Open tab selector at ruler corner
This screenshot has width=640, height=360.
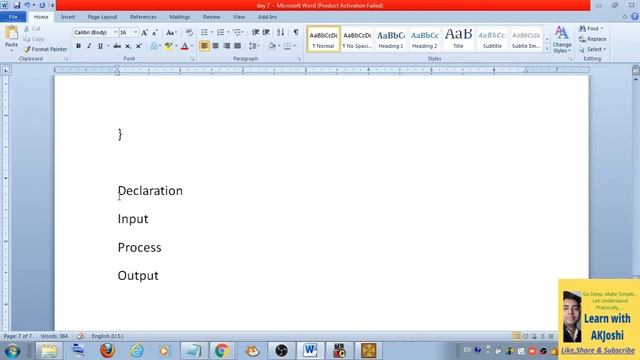point(6,70)
